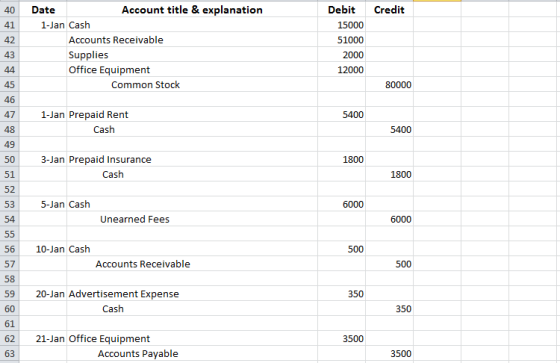Select the 1800 credit in row 51
Image resolution: width=560 pixels, height=363 pixels.
(x=389, y=174)
